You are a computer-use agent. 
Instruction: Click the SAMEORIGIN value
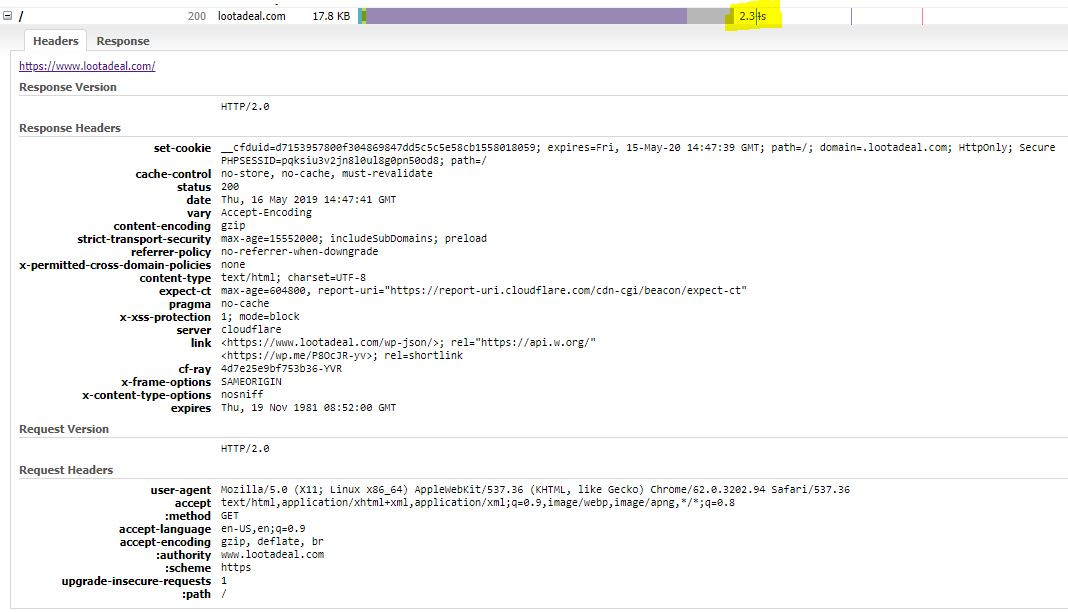[251, 381]
